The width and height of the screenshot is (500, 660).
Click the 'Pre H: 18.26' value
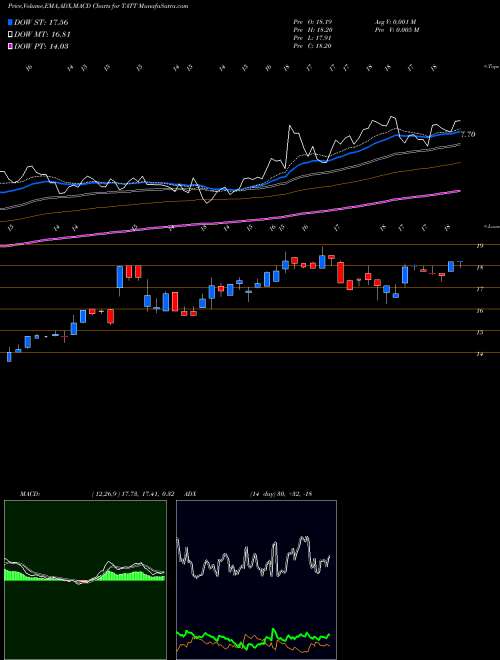(x=312, y=30)
